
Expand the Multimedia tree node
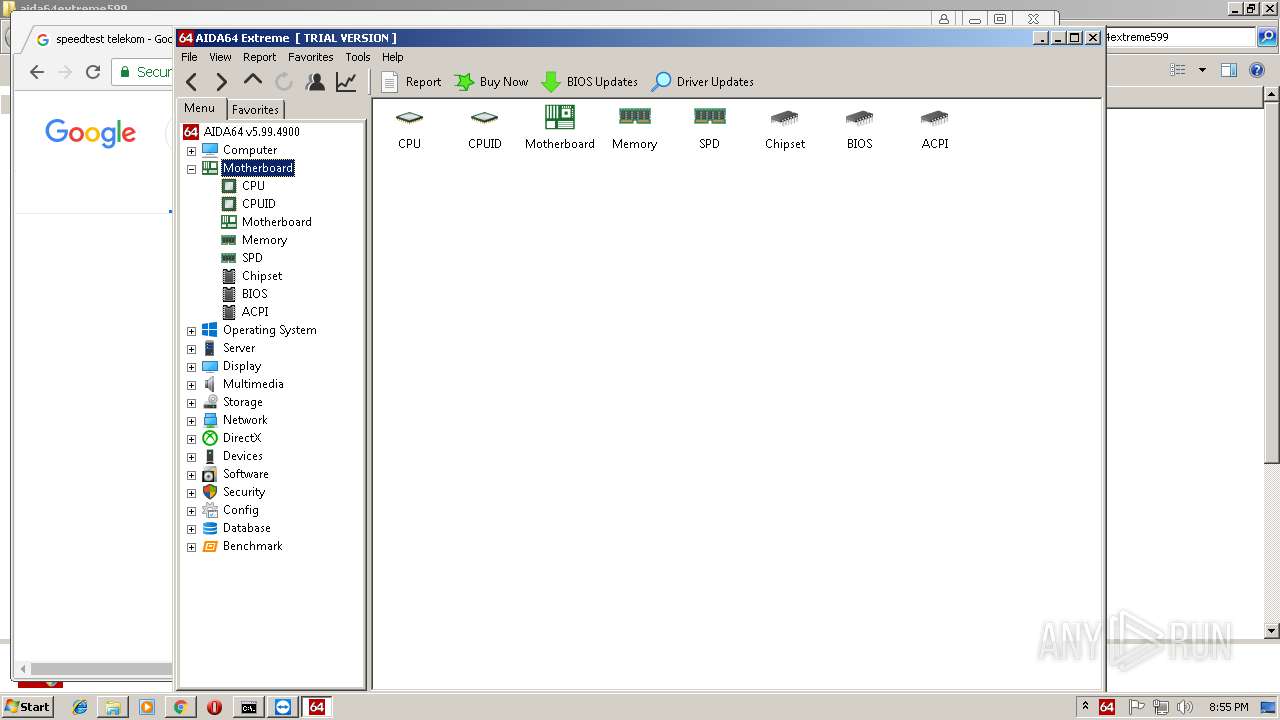pos(191,384)
